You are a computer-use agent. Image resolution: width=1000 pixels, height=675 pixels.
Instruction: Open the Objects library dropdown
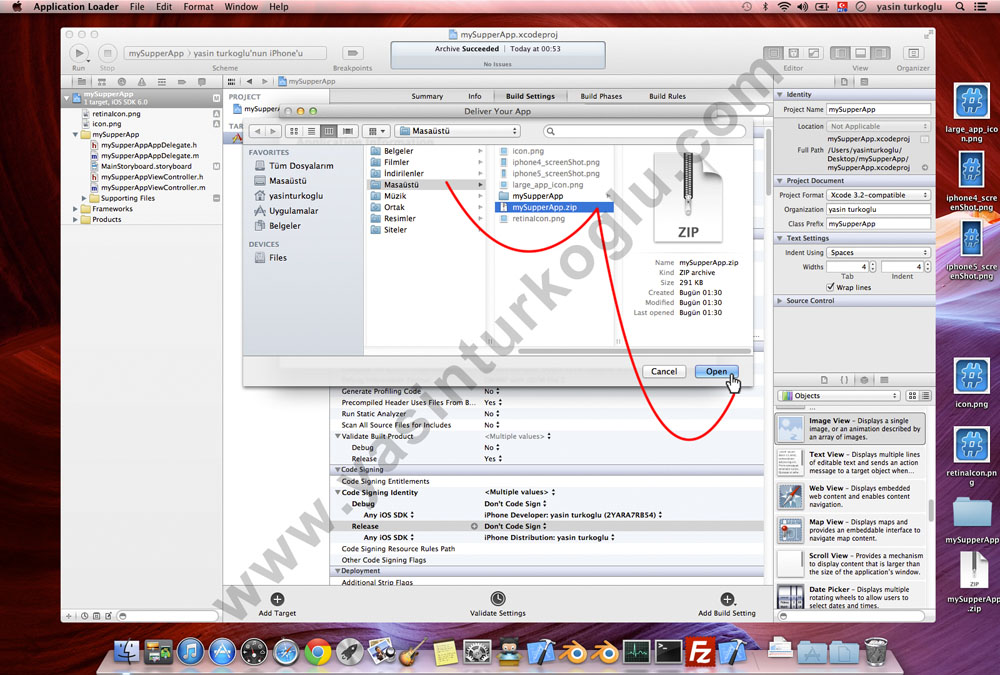(839, 396)
